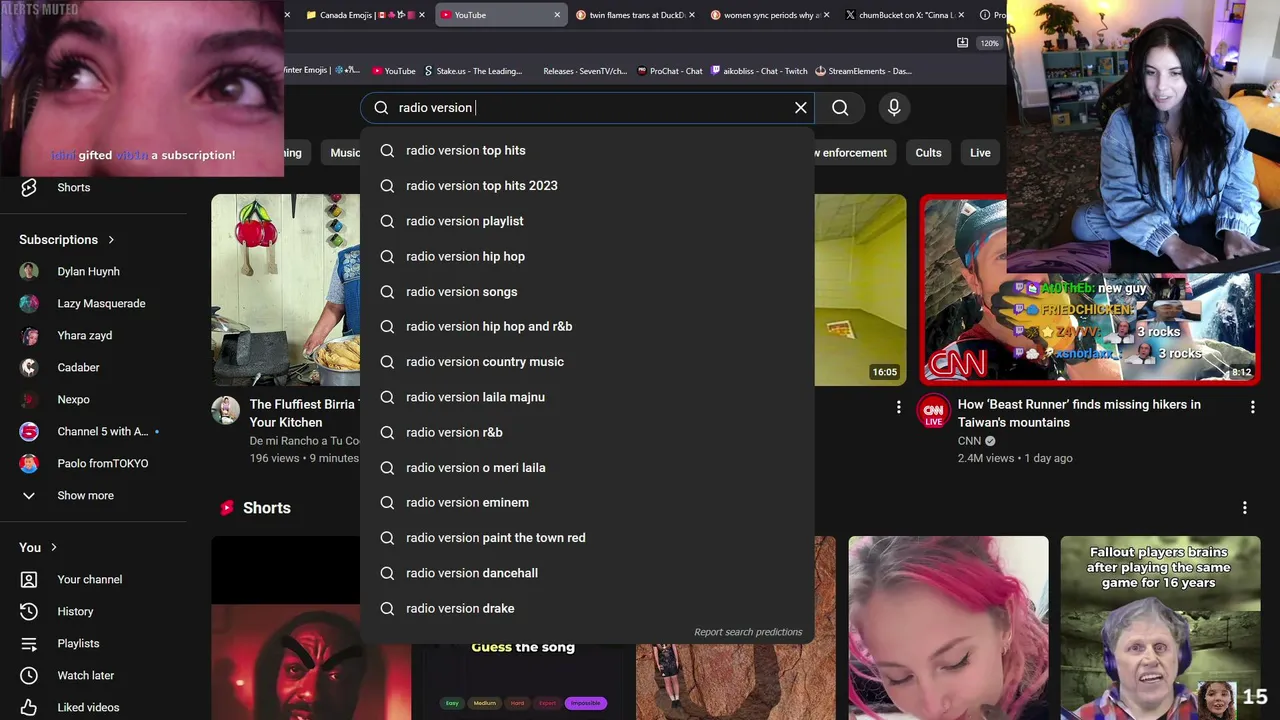Image resolution: width=1280 pixels, height=720 pixels.
Task: Open the Fluffiest Birria video thumbnail
Action: [286, 290]
